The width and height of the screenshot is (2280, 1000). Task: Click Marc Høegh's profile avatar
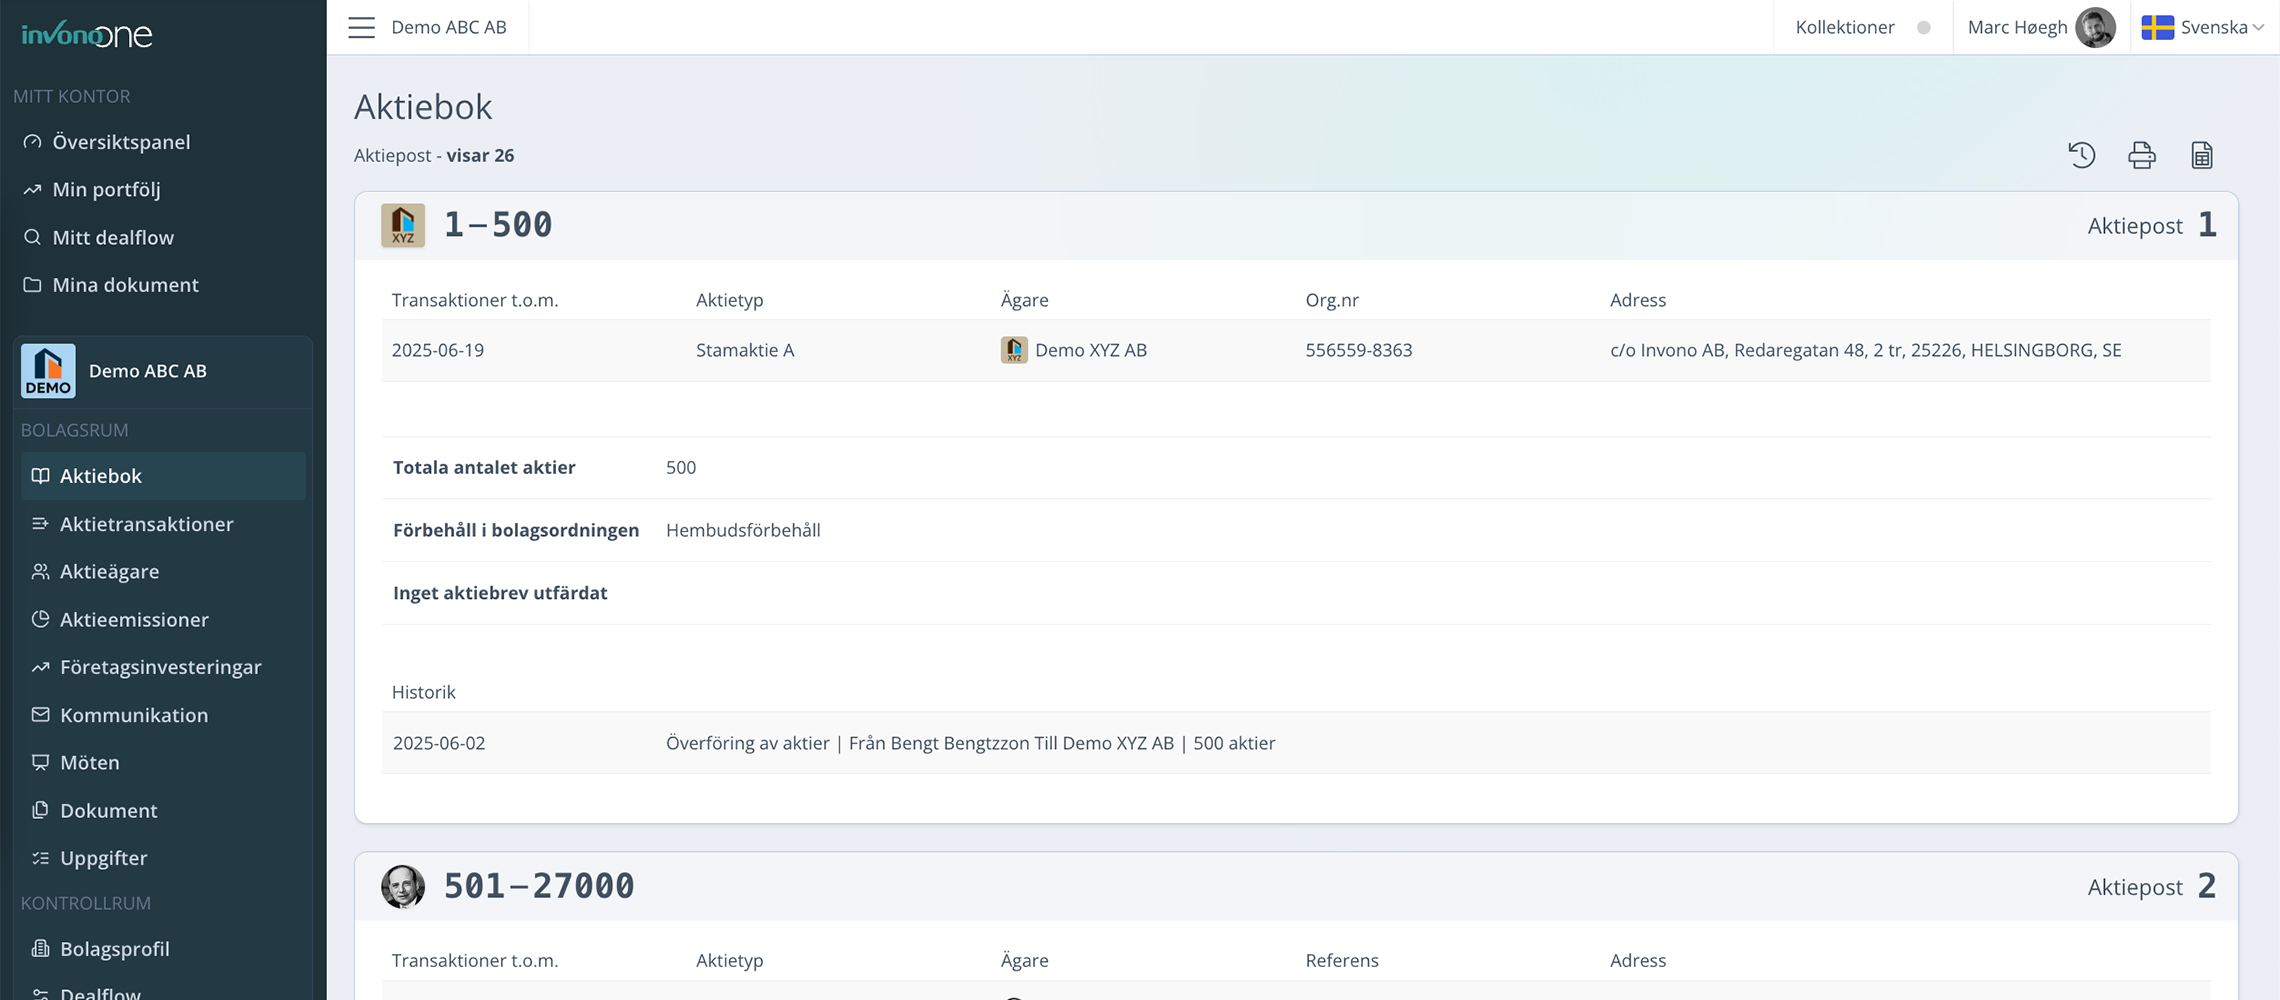(2095, 27)
